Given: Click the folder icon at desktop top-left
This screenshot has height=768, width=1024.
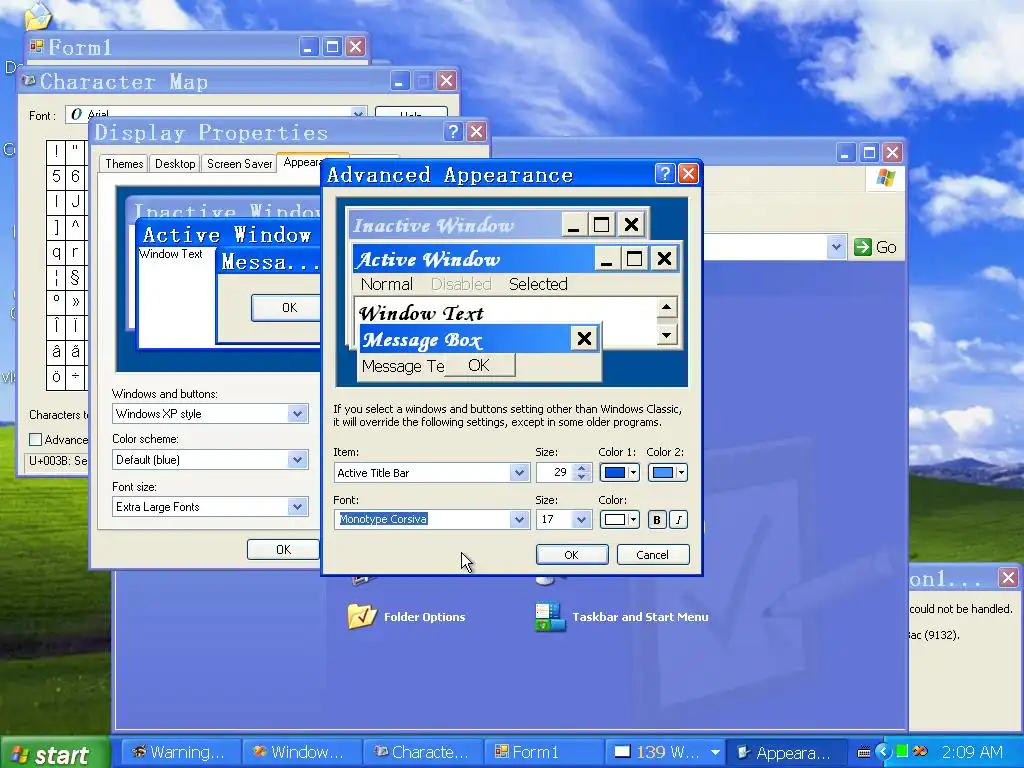Looking at the screenshot, I should point(37,16).
